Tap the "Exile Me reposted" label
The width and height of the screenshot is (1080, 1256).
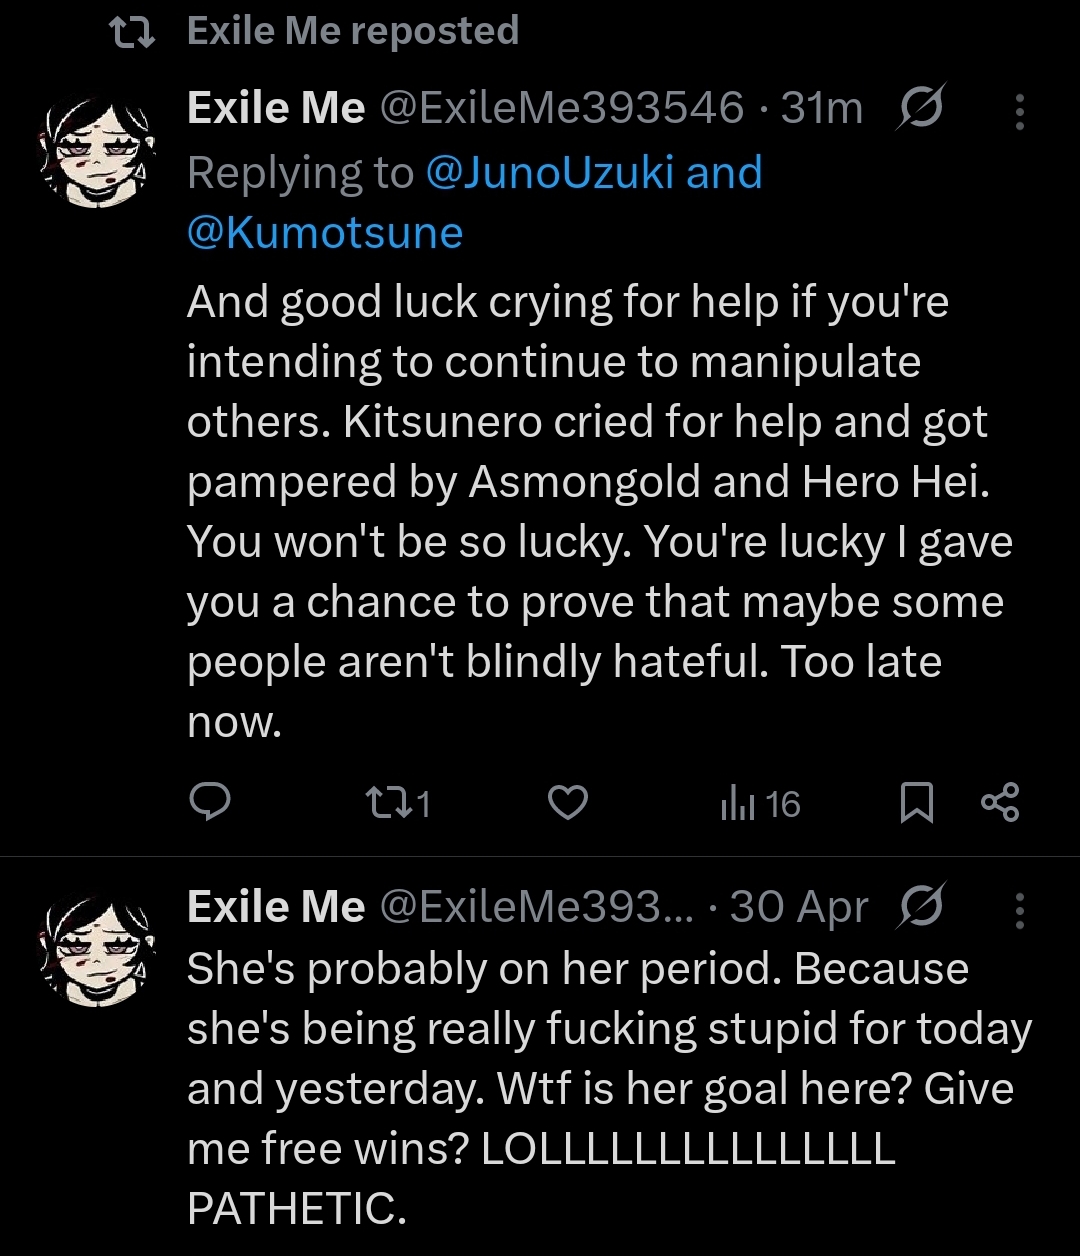pyautogui.click(x=353, y=31)
